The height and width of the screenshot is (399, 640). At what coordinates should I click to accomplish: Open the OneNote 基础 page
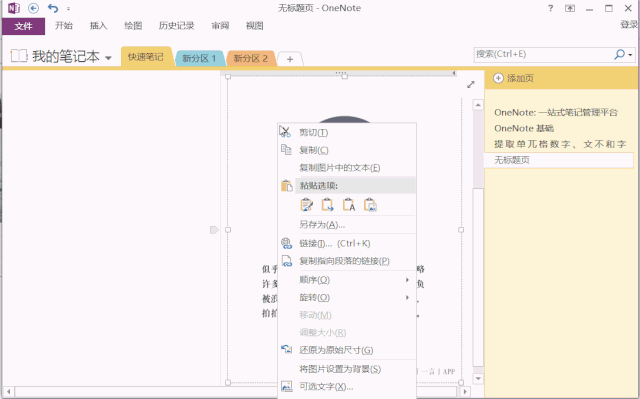[524, 129]
